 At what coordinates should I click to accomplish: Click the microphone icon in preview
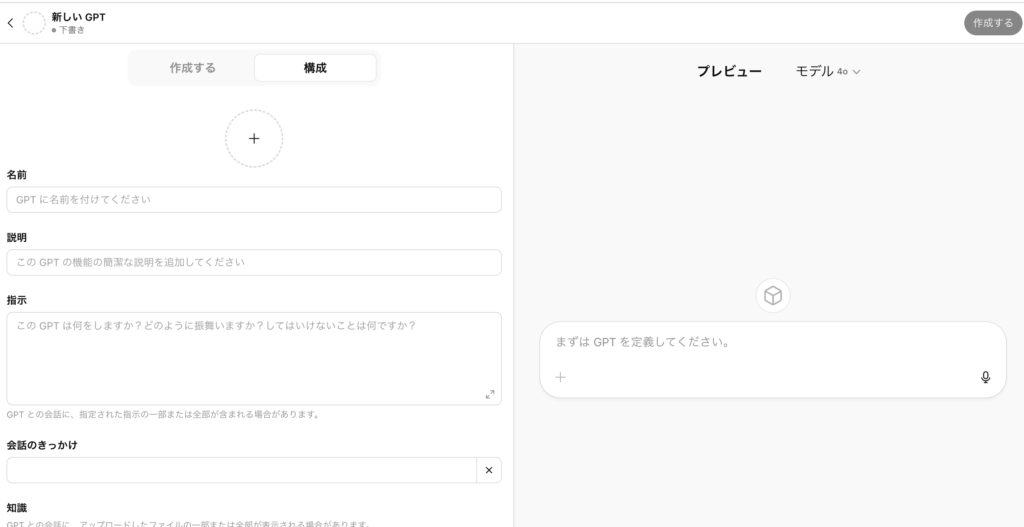point(985,377)
